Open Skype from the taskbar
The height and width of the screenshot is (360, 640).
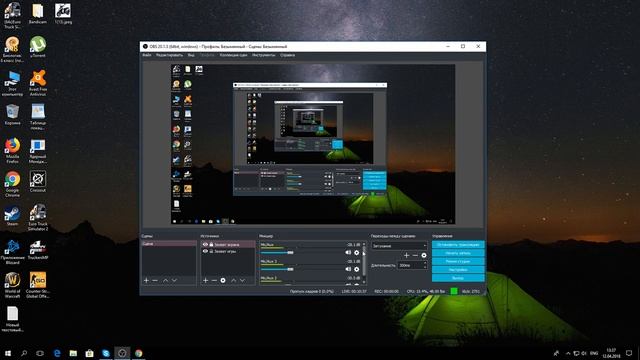click(106, 353)
